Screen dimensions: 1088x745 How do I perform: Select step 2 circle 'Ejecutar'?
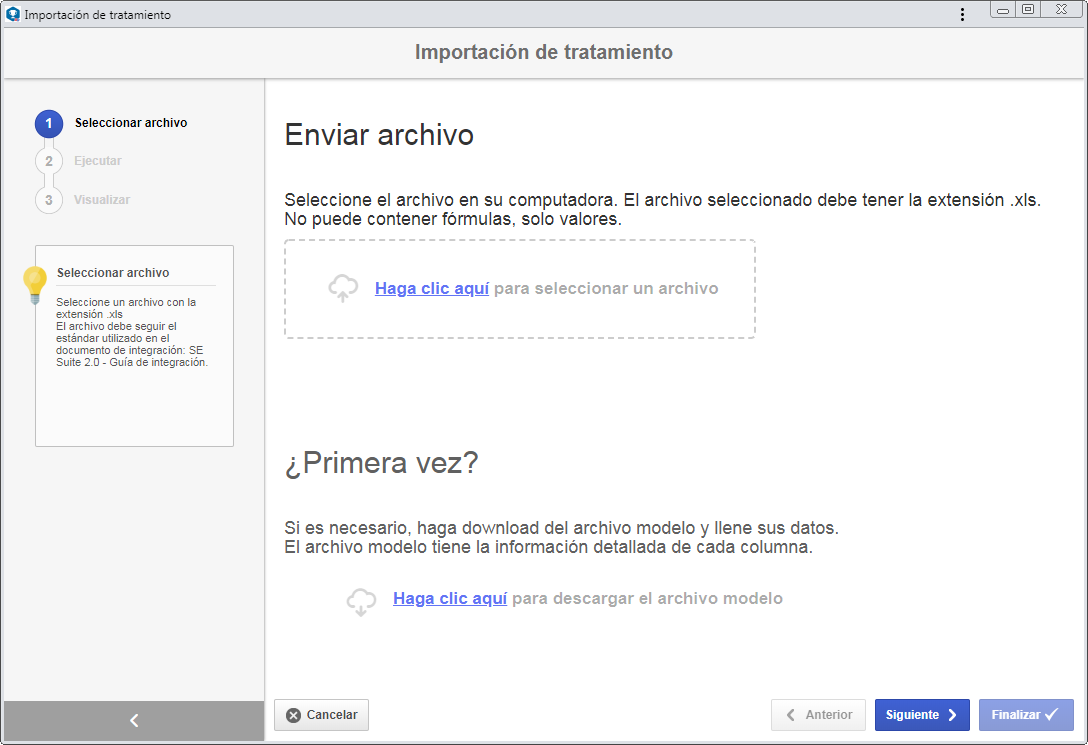click(49, 161)
